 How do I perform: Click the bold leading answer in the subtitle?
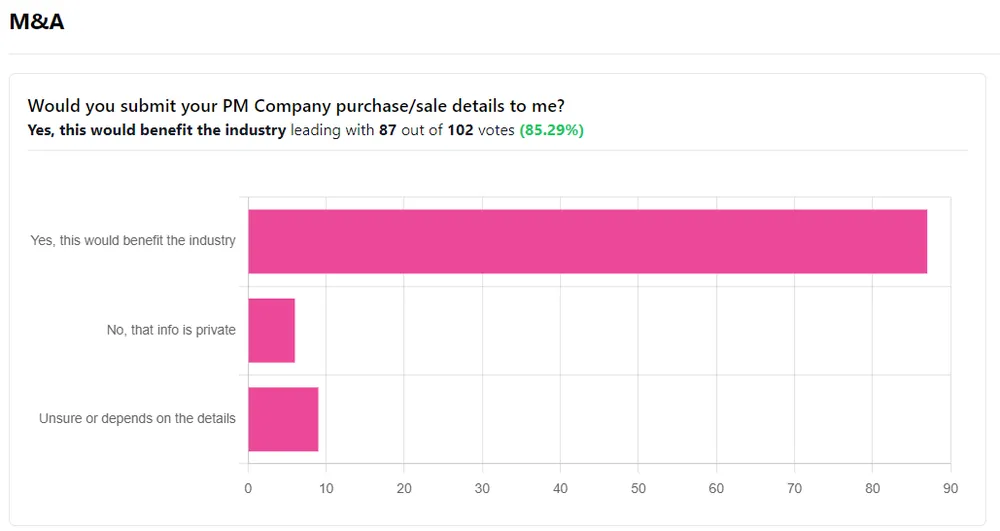[157, 130]
